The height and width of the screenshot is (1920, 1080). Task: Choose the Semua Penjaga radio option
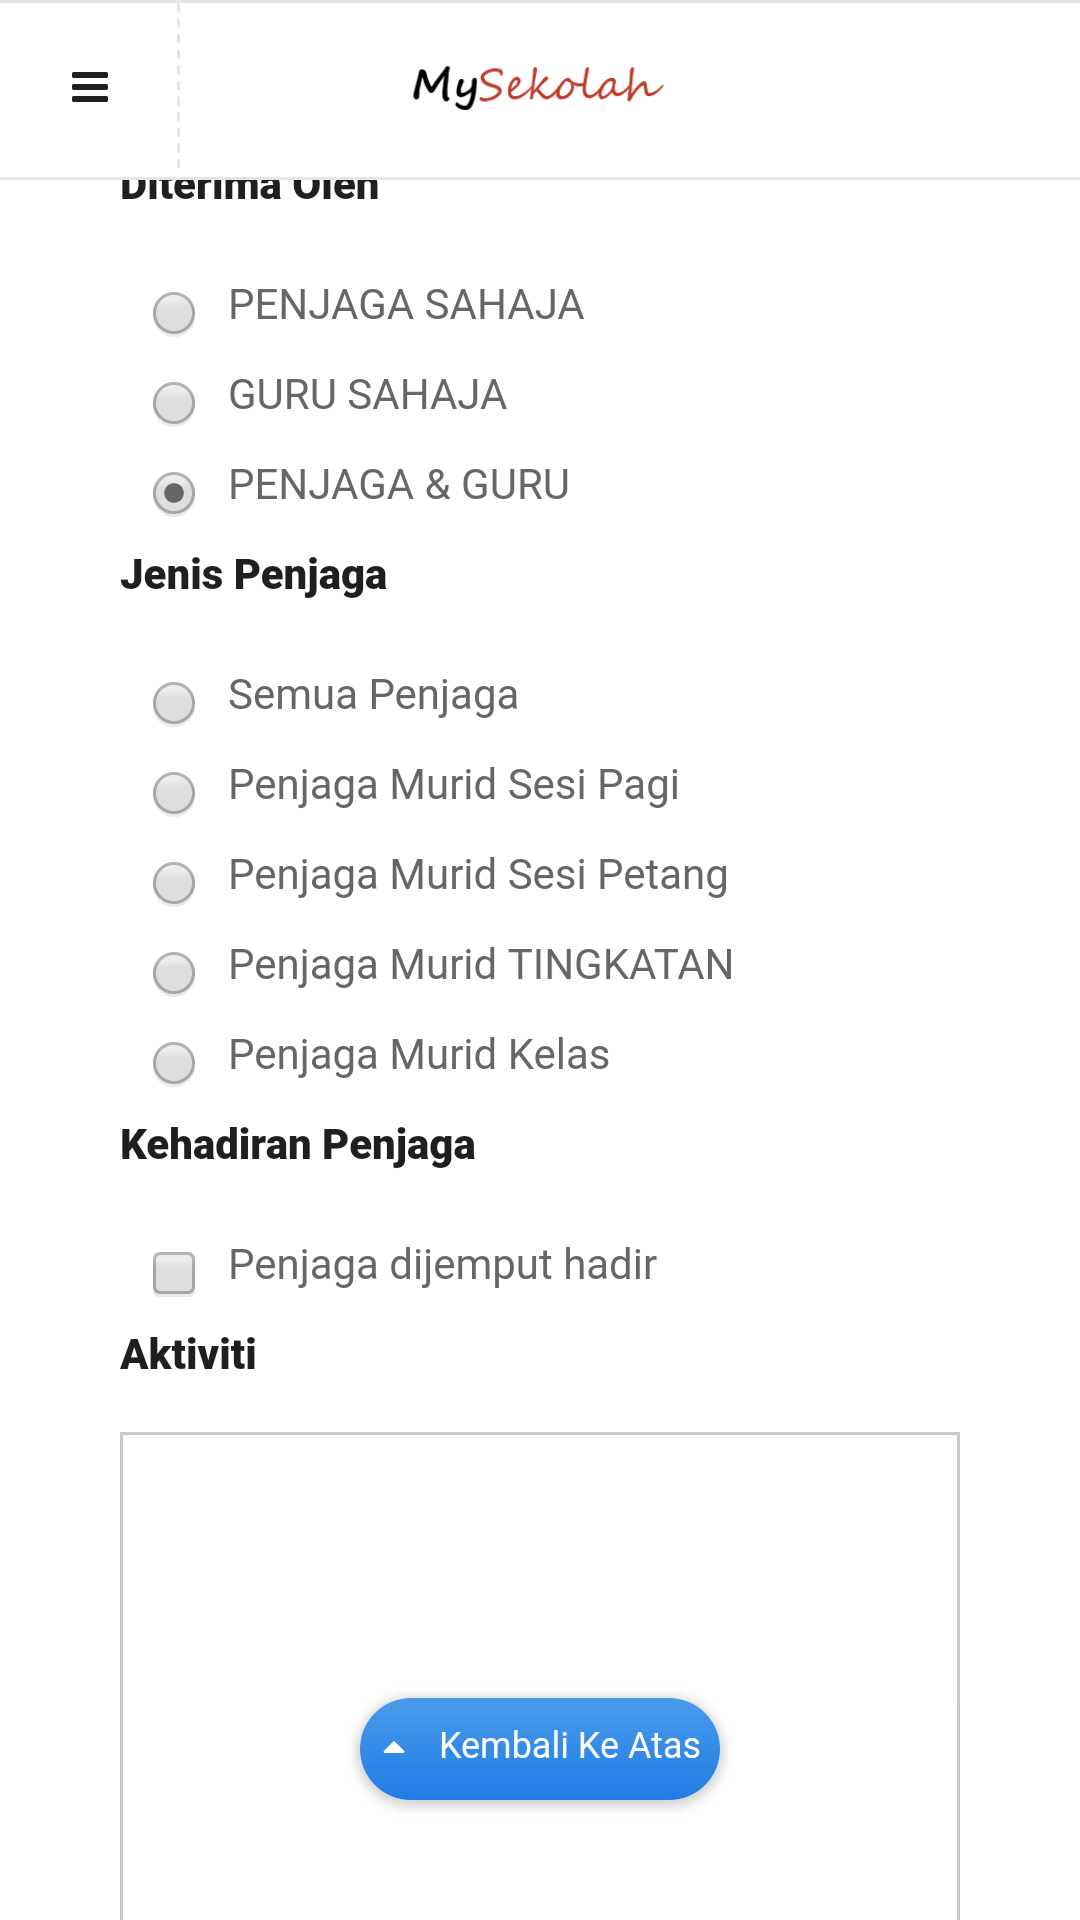pos(174,703)
